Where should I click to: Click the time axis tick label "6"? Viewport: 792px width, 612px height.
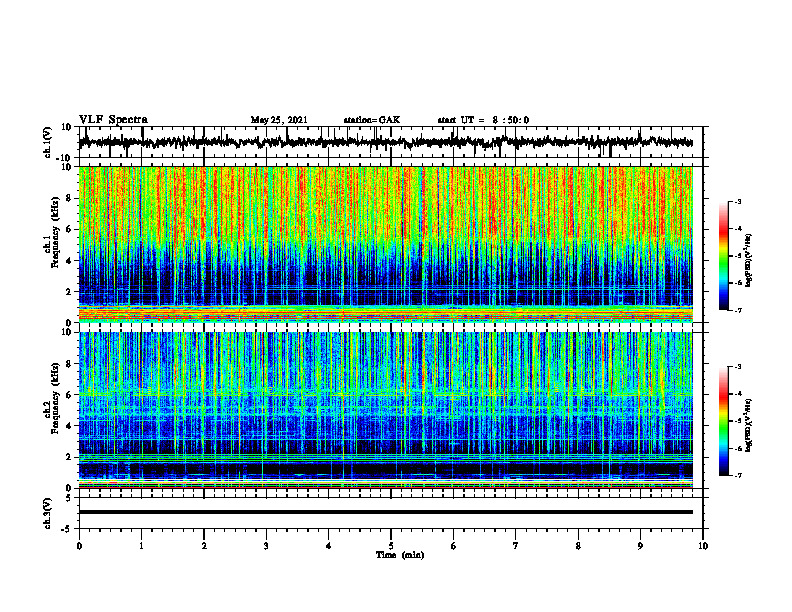454,546
